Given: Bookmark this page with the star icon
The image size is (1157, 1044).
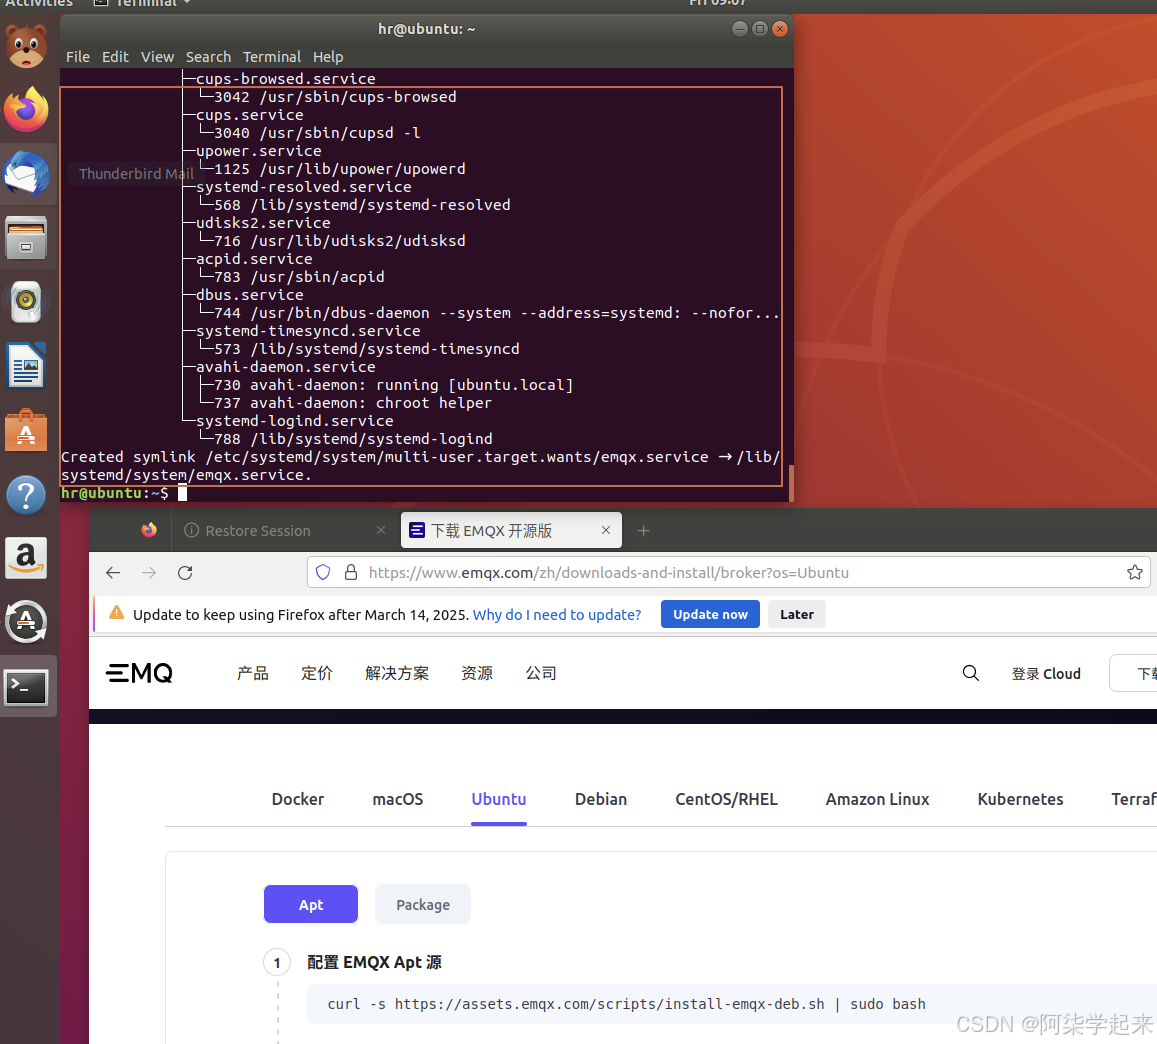Looking at the screenshot, I should 1135,573.
